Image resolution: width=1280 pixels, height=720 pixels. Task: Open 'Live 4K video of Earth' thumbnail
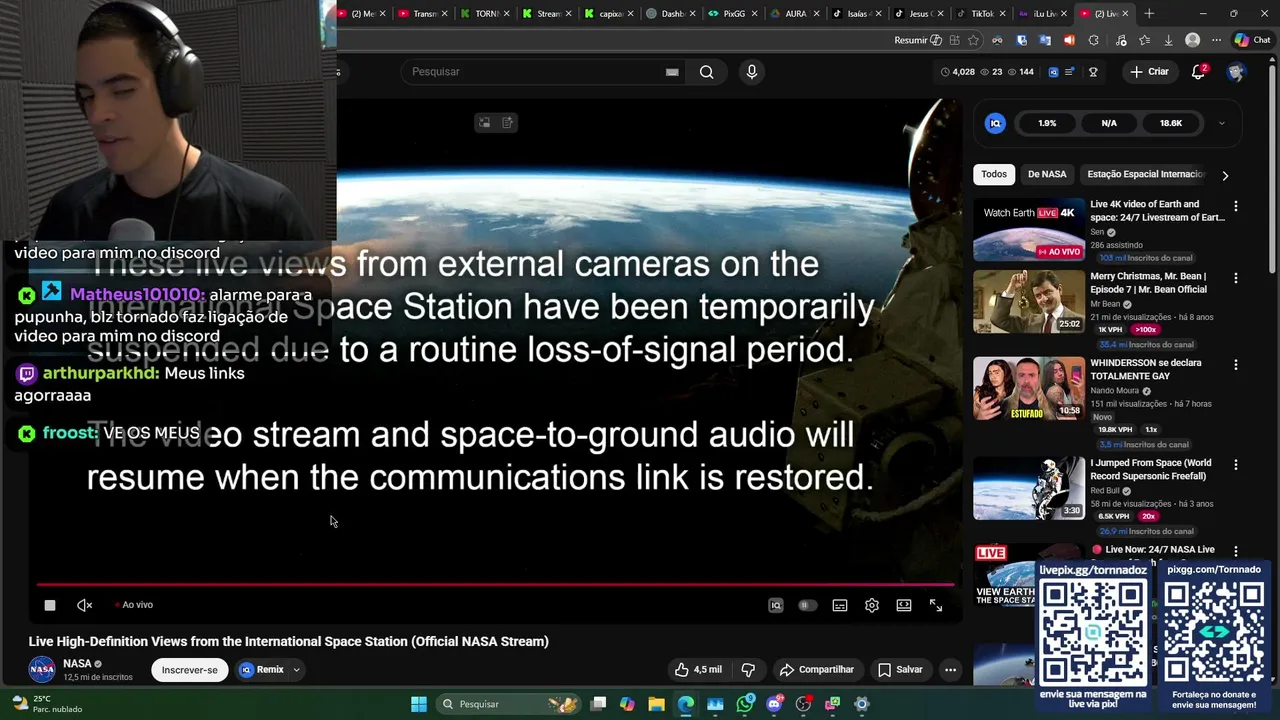tap(1029, 230)
